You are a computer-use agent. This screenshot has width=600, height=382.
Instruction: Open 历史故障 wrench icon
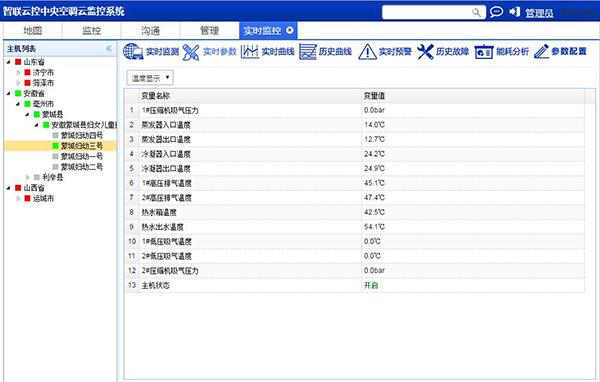pos(425,52)
